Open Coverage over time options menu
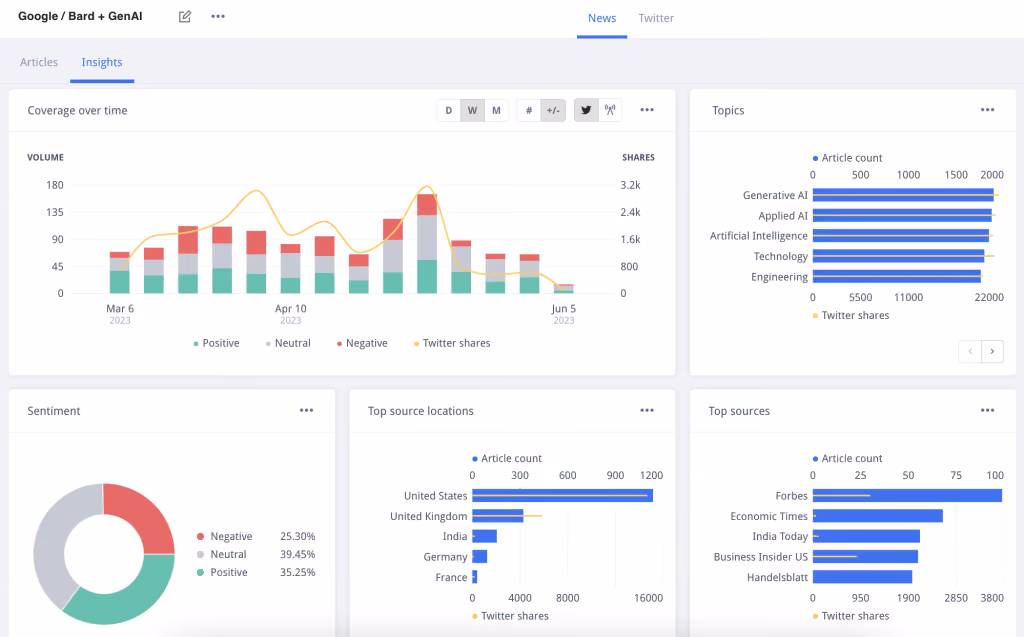 tap(647, 110)
